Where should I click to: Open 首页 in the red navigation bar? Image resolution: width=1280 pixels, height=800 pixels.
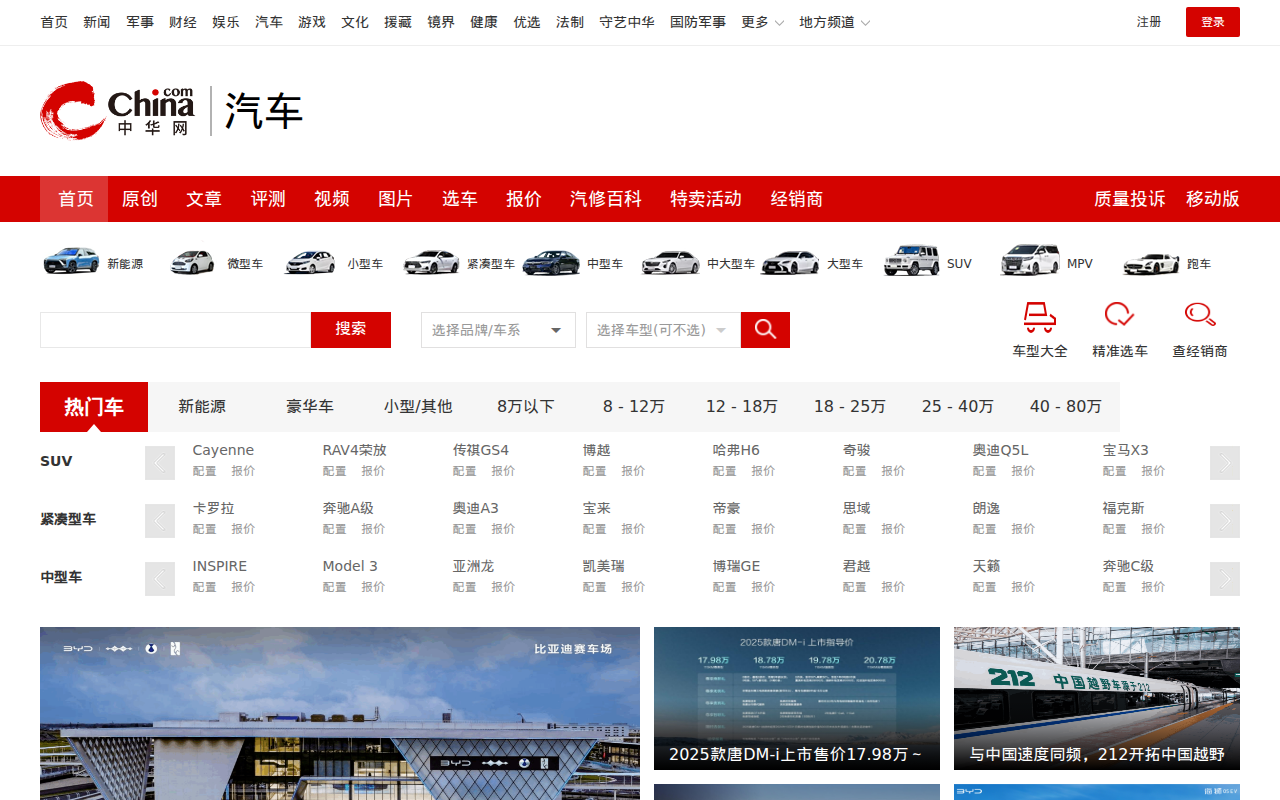click(76, 199)
